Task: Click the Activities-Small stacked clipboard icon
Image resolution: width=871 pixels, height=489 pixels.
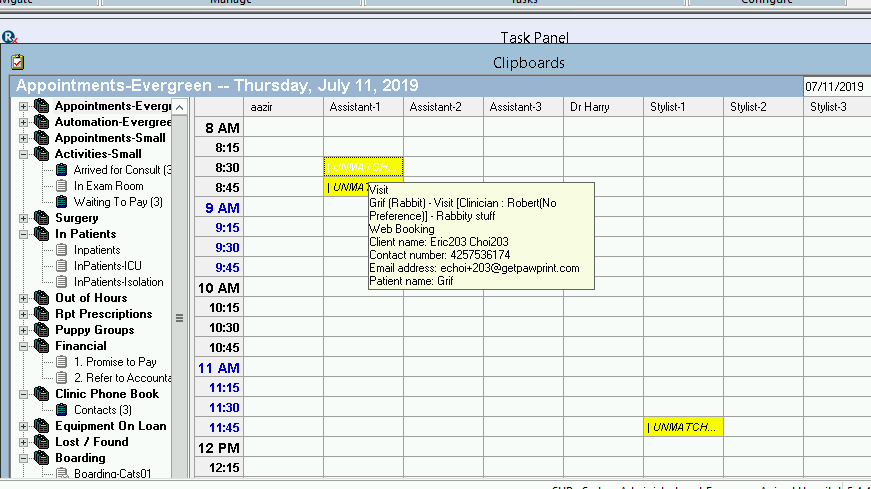Action: coord(41,154)
